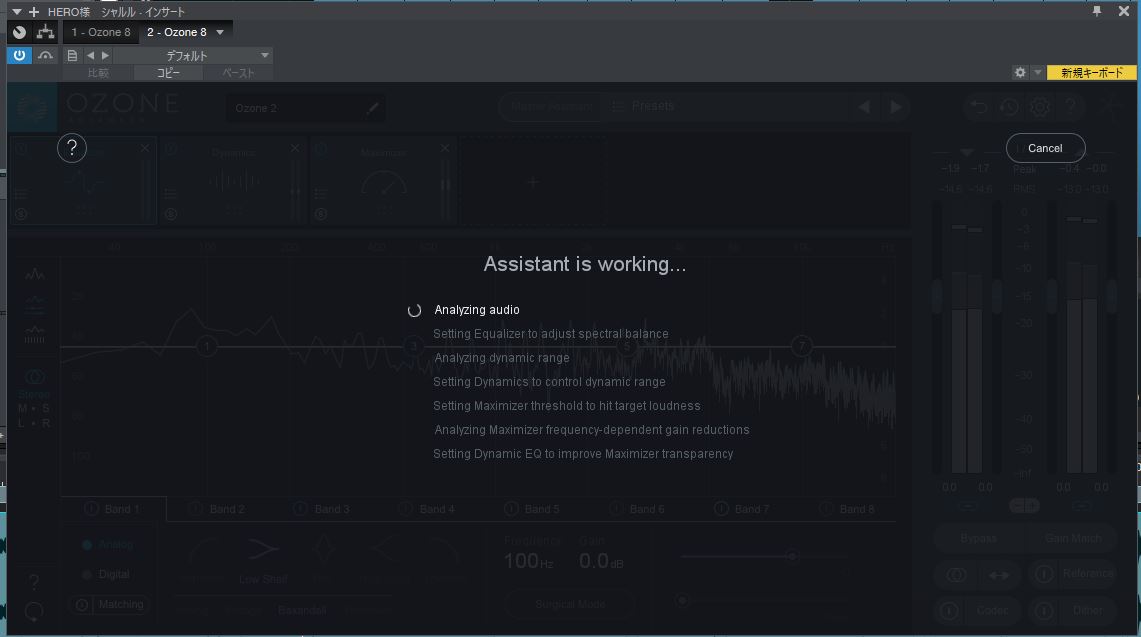Select the Digital EQ mode radio
Image resolution: width=1141 pixels, height=637 pixels.
pos(87,574)
